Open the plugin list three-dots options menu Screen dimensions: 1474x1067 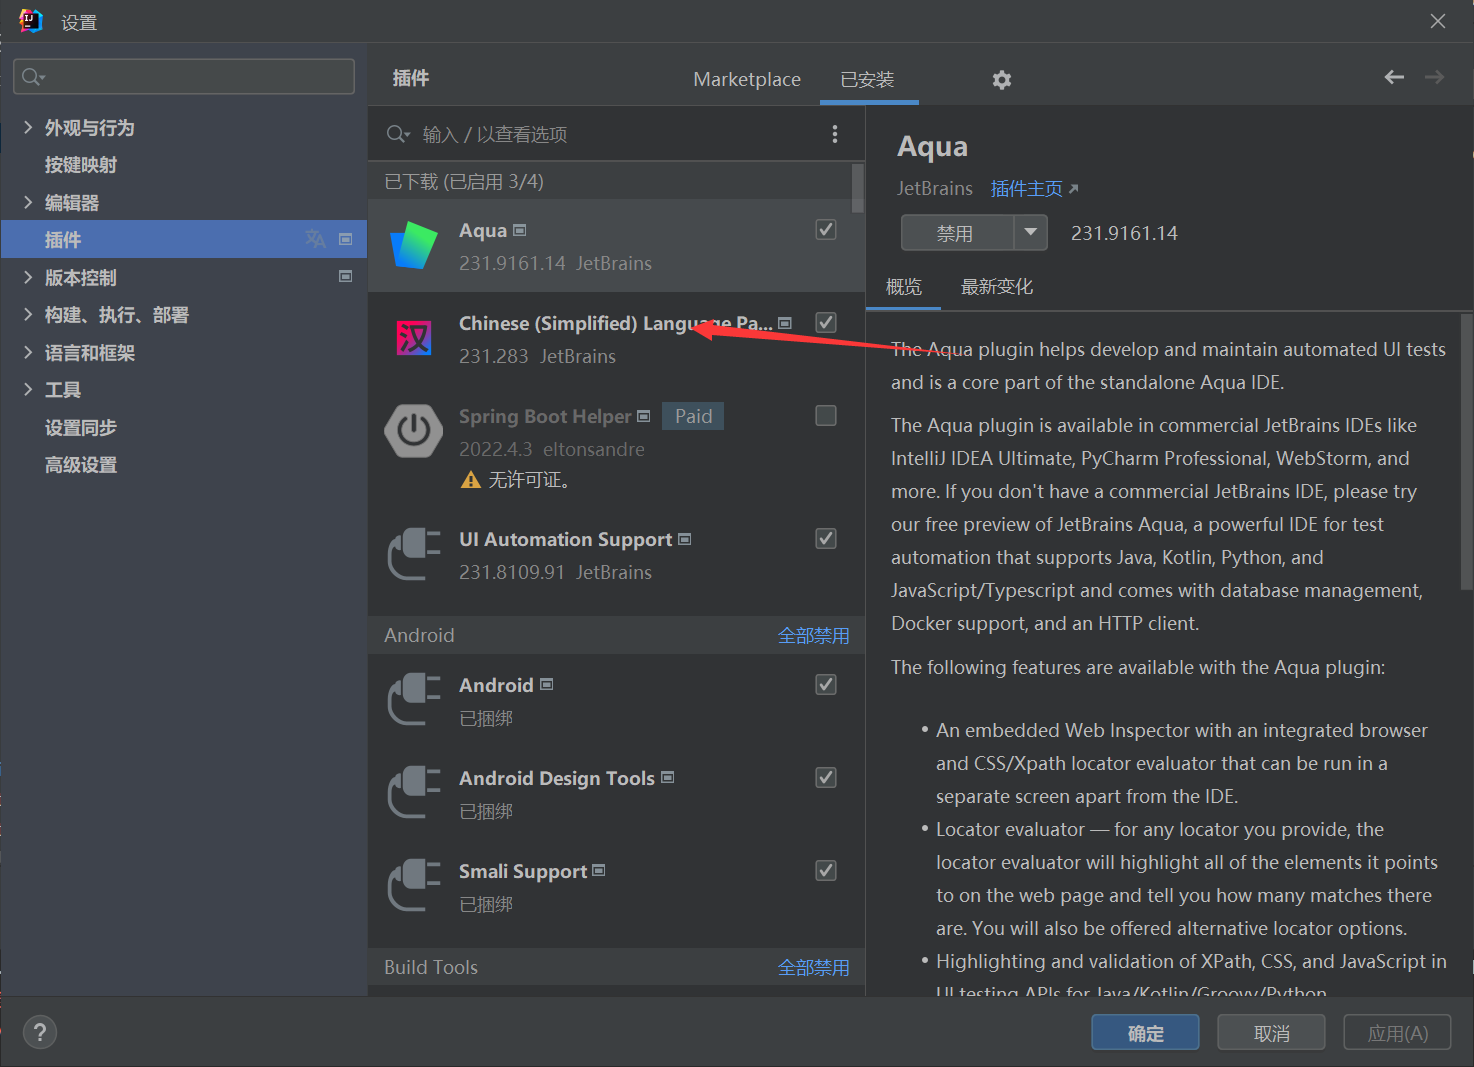point(835,134)
